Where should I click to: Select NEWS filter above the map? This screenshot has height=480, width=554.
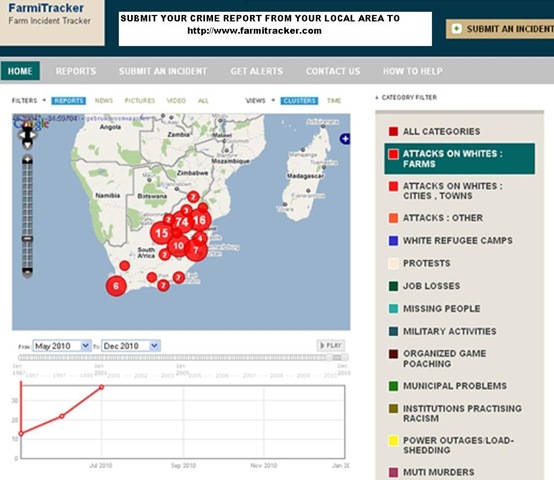click(104, 101)
